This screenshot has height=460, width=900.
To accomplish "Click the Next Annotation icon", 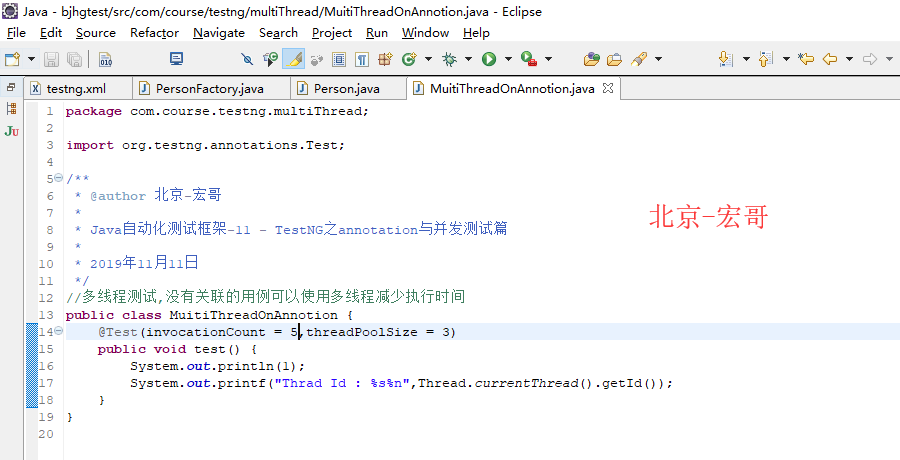I will (x=726, y=59).
